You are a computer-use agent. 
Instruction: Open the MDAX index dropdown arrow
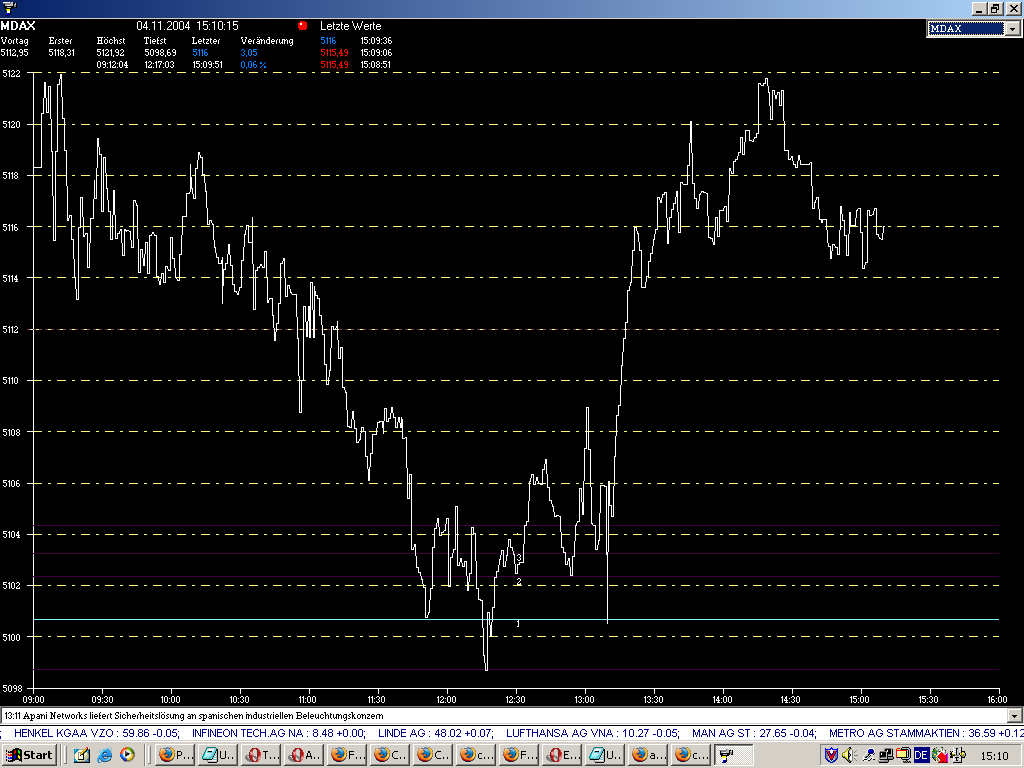[1012, 29]
